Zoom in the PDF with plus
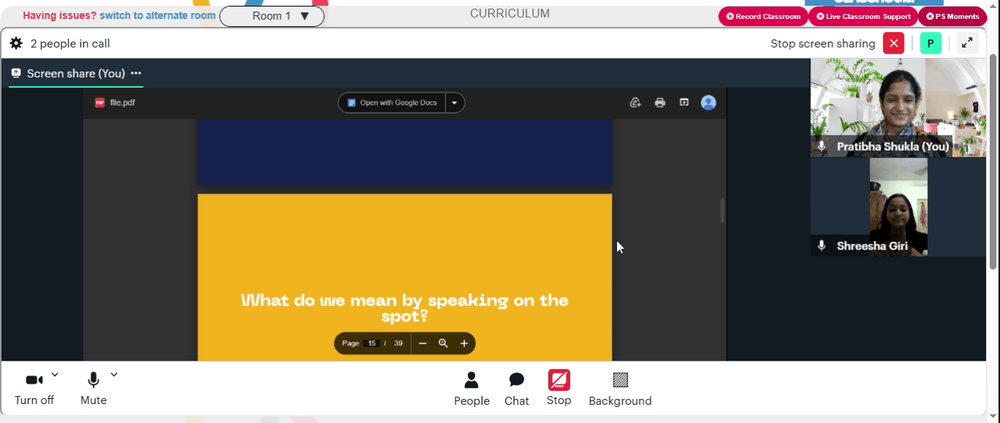Viewport: 1000px width, 423px height. tap(464, 343)
